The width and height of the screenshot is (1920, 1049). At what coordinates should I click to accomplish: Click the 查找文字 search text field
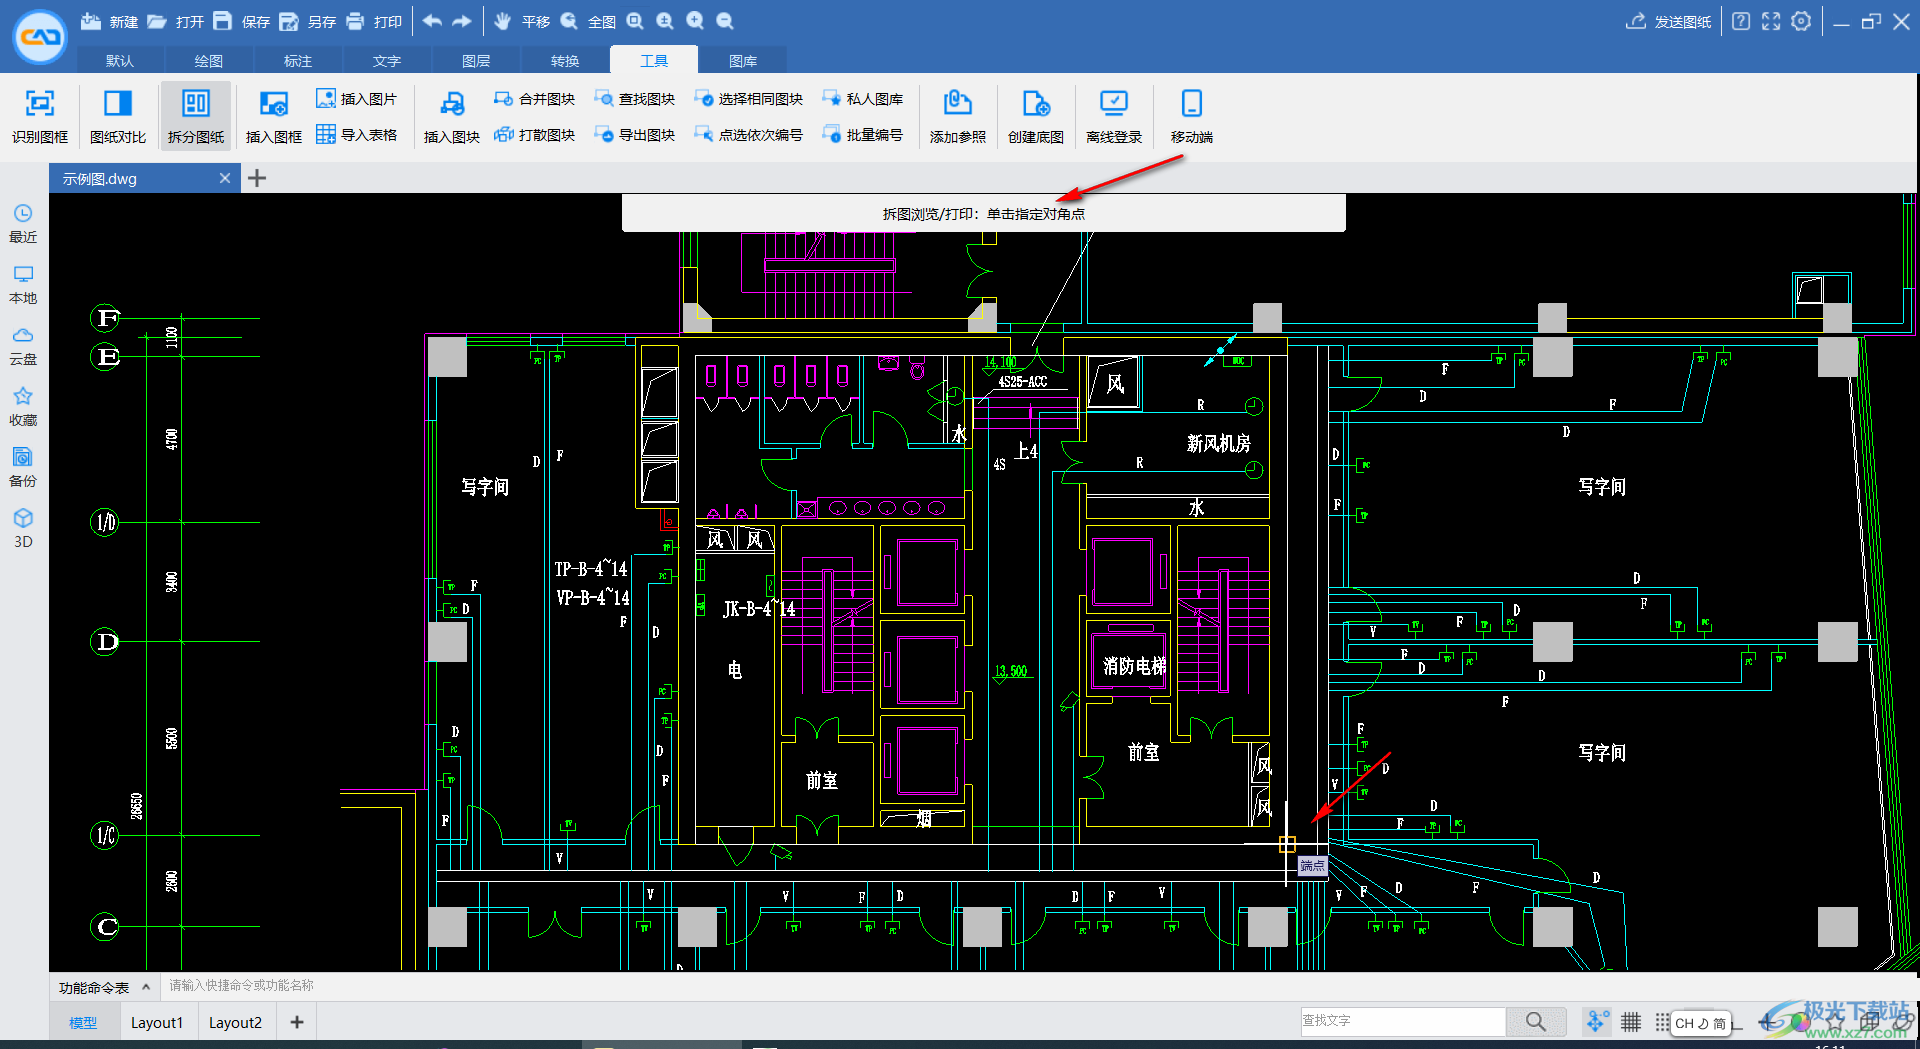point(1402,1021)
